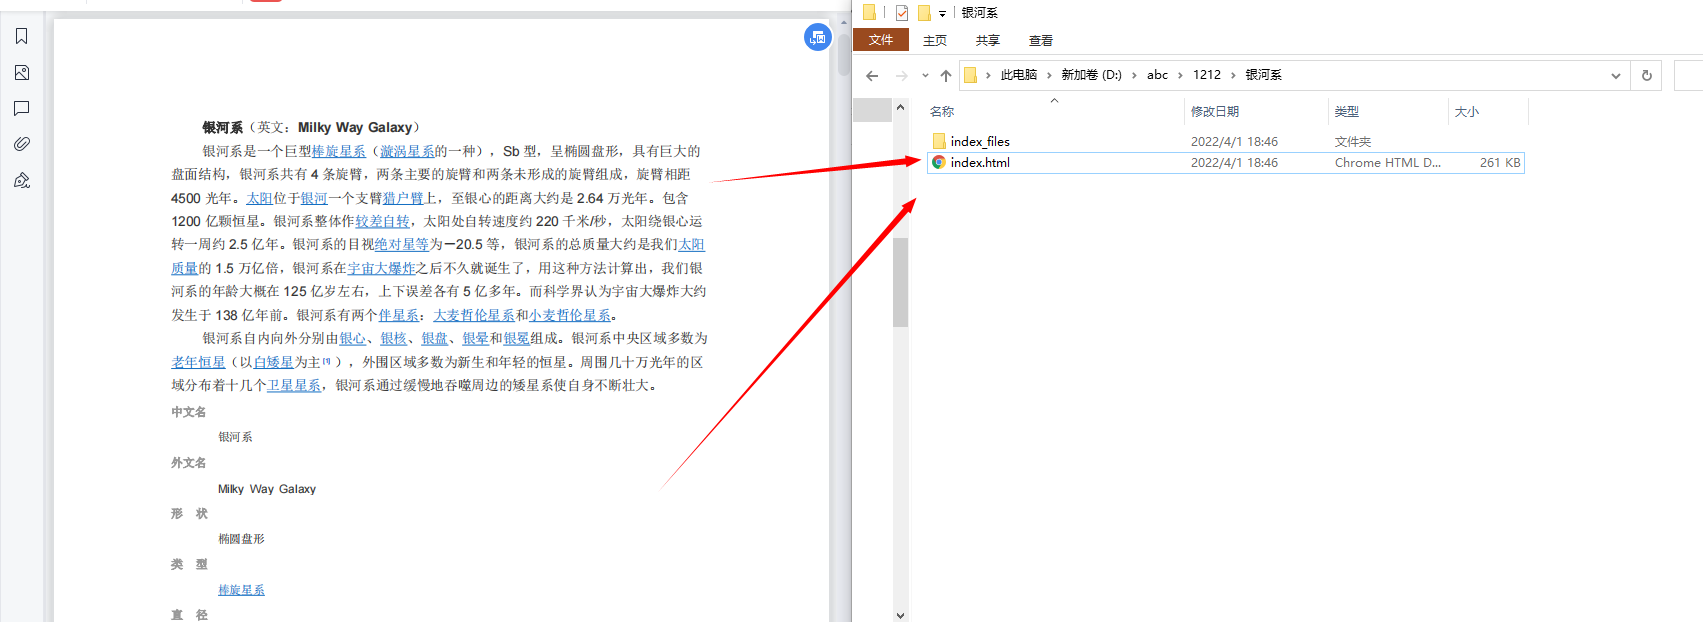Click the folder icon beside index_files
The height and width of the screenshot is (622, 1703).
tap(939, 141)
